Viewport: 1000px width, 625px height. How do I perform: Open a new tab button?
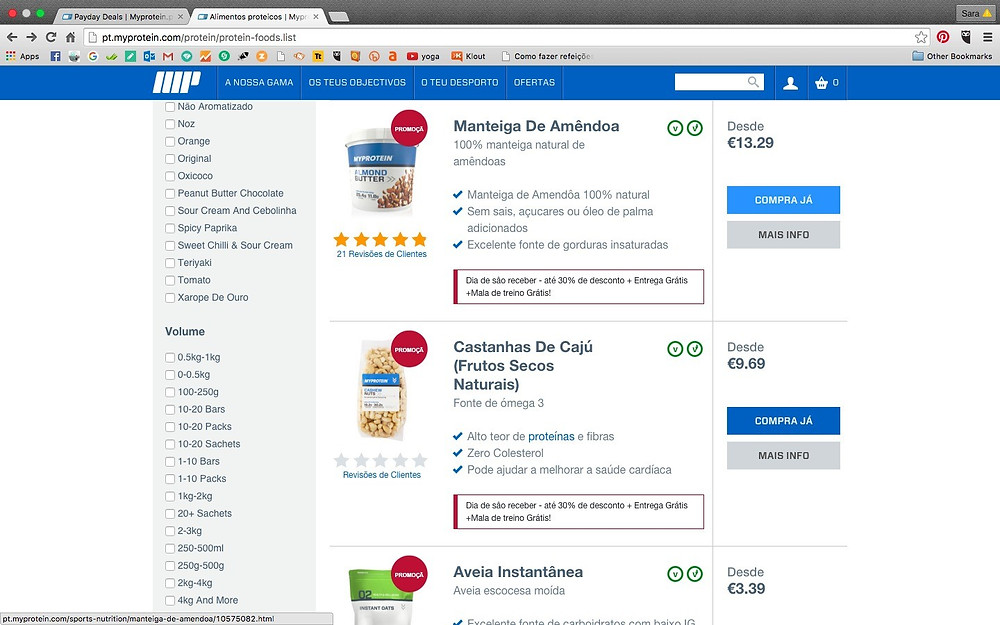[x=339, y=17]
